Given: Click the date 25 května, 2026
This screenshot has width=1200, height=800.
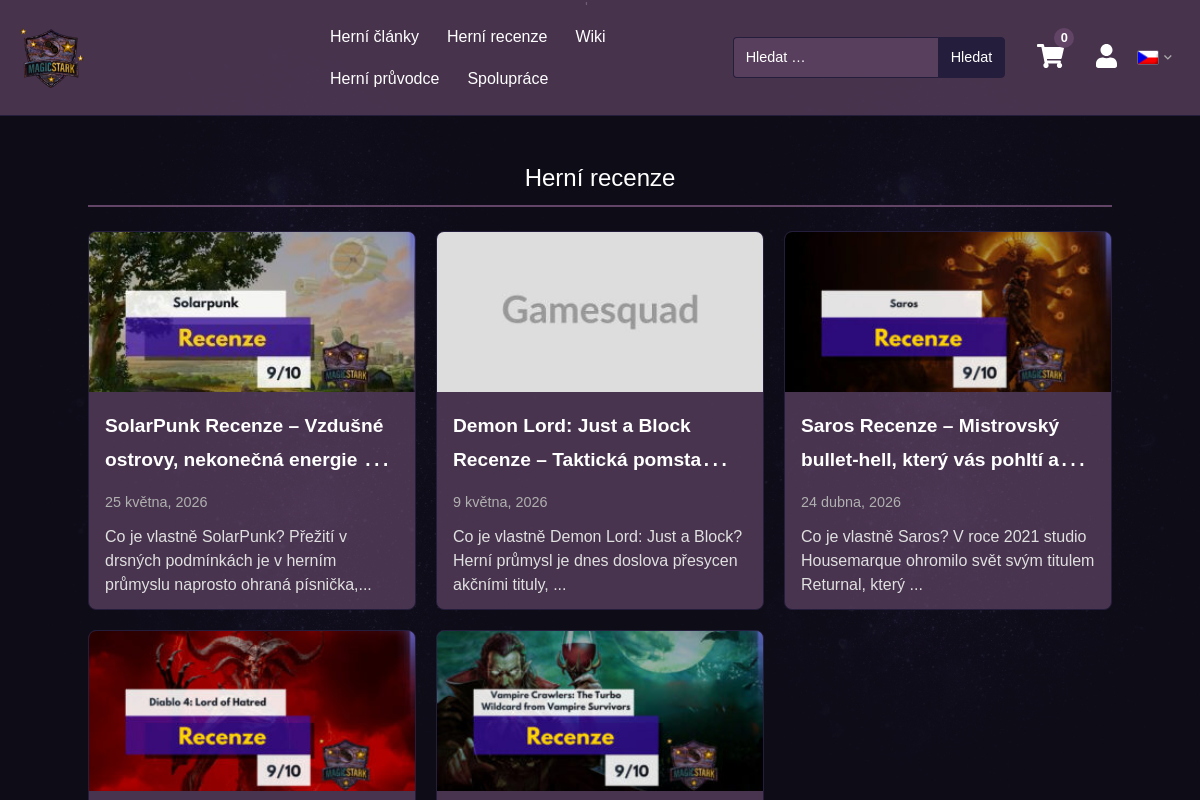Looking at the screenshot, I should click(156, 502).
